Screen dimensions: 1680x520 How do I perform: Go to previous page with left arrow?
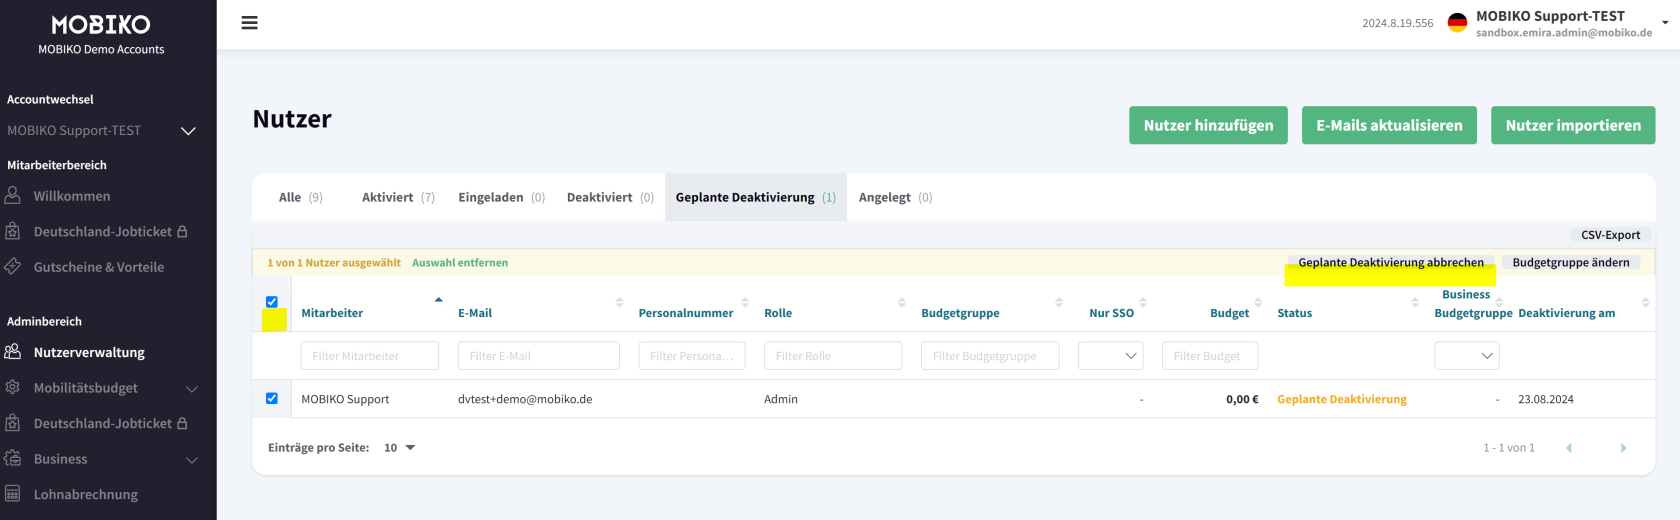click(x=1569, y=448)
